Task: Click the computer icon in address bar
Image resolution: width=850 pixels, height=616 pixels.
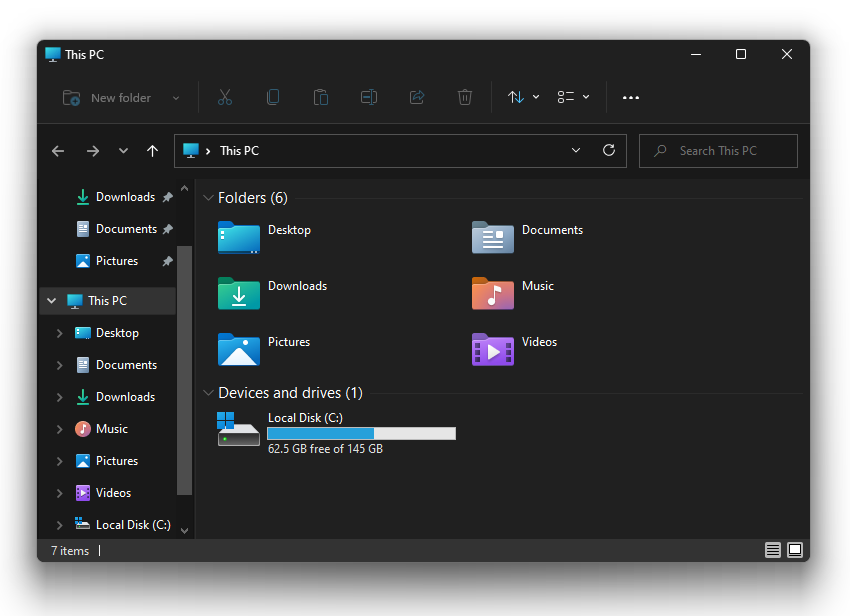Action: (191, 150)
